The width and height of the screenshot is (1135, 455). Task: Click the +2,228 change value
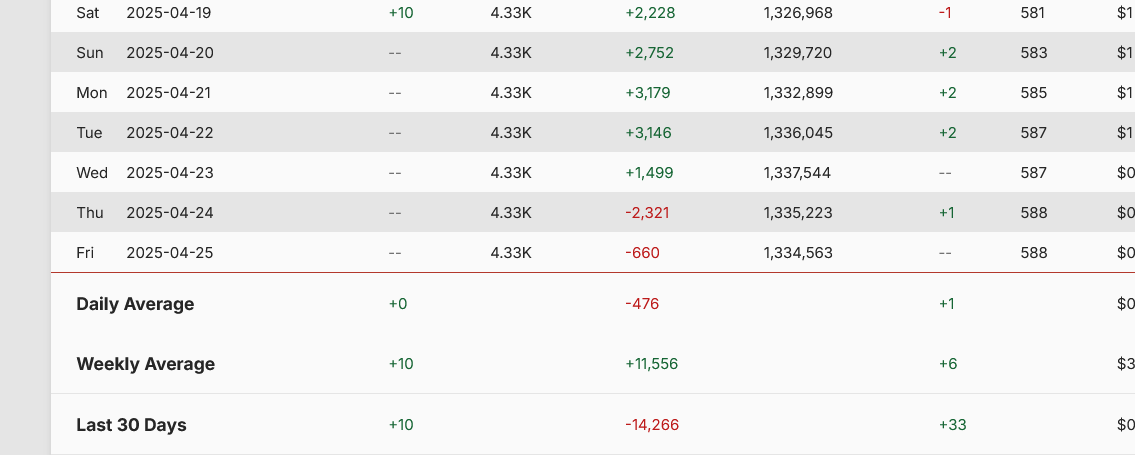pyautogui.click(x=649, y=13)
